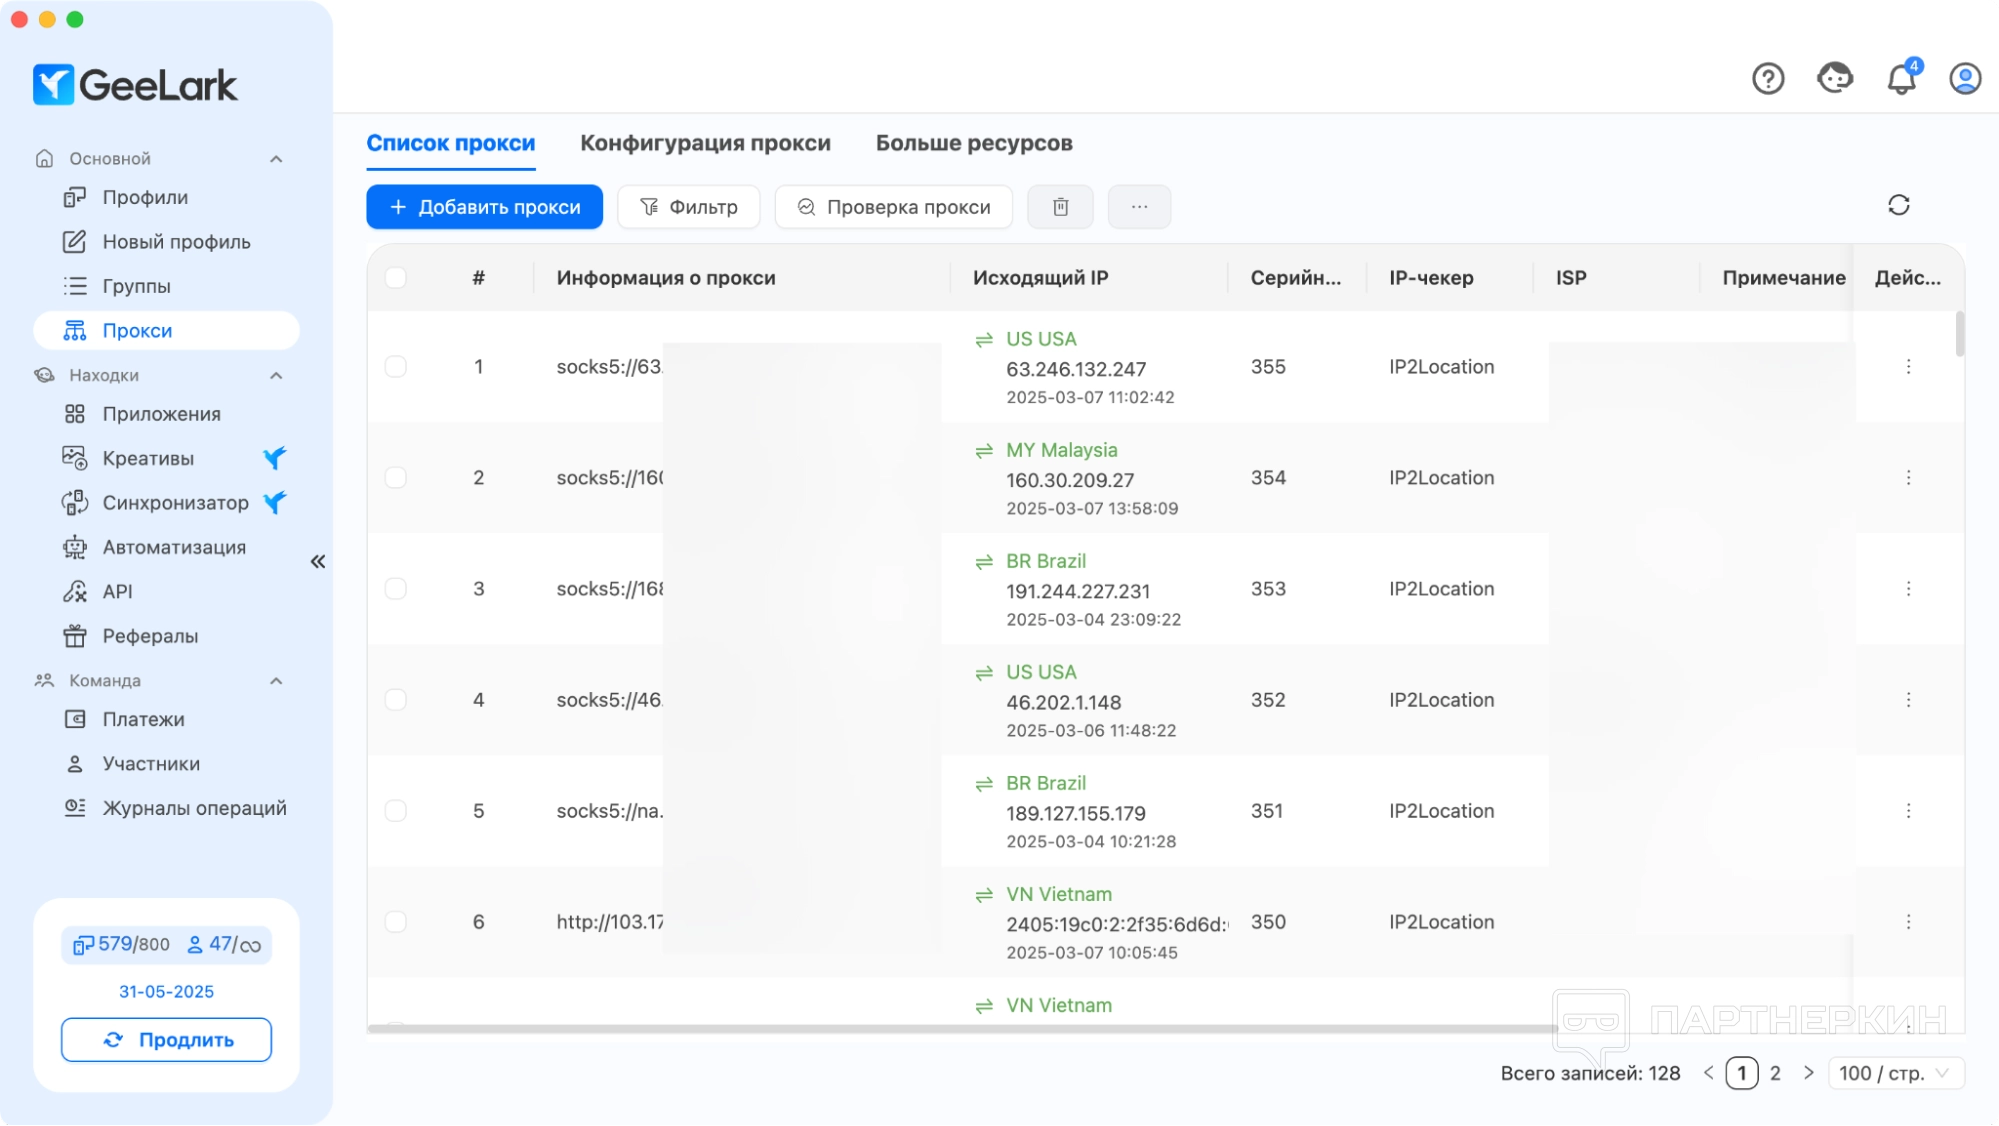Open the user account avatar icon
Viewport: 1999px width, 1126px height.
pos(1964,78)
